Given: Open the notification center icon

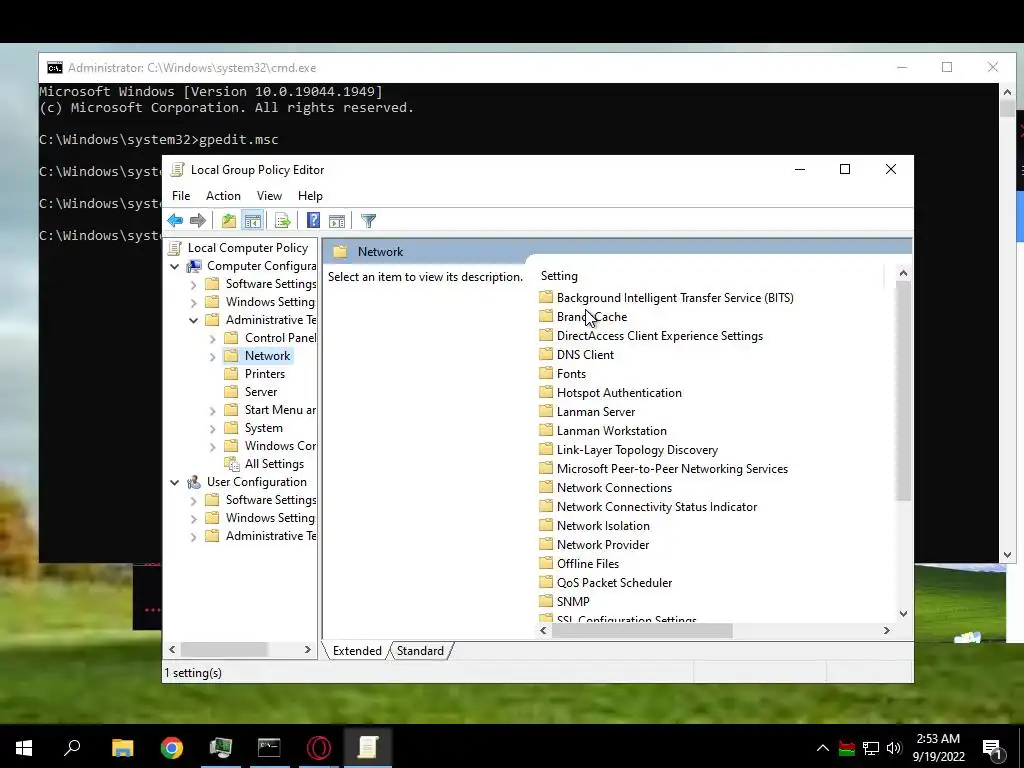Looking at the screenshot, I should click(x=993, y=748).
